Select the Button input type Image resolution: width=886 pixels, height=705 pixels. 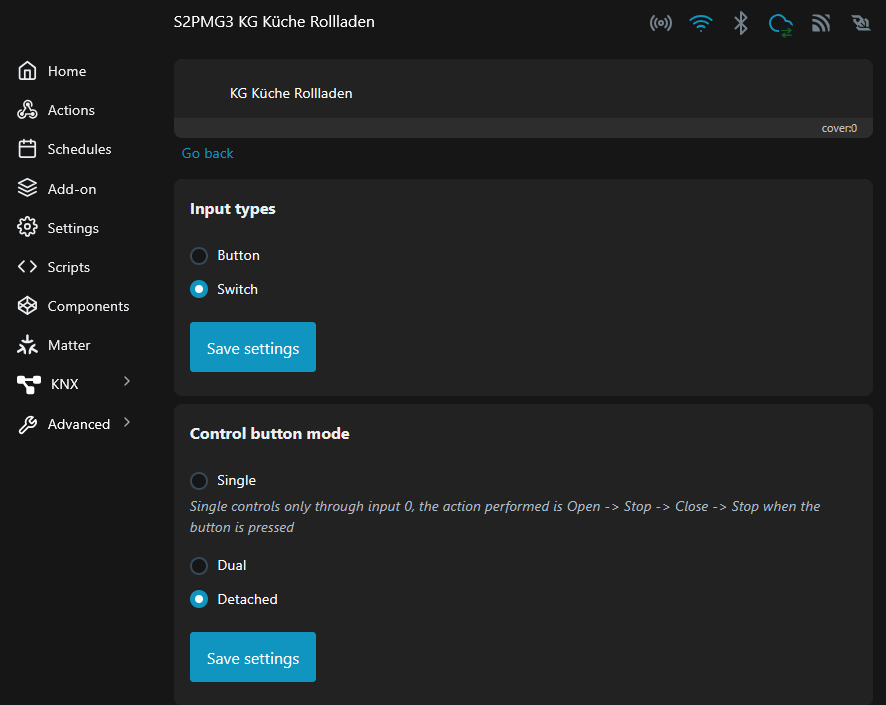[199, 255]
